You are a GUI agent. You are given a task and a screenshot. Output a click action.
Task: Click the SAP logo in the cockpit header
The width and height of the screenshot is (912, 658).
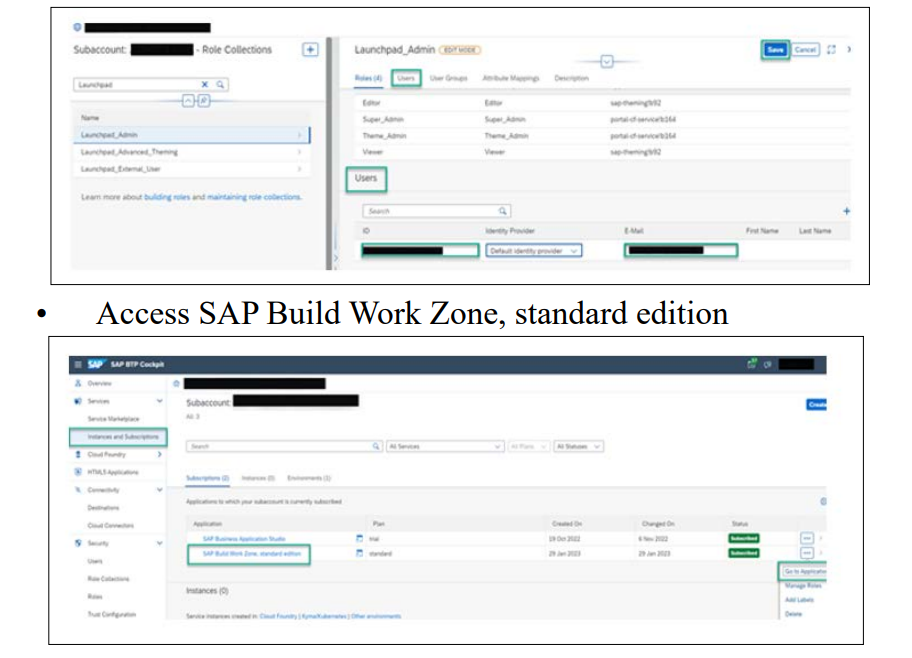(x=95, y=364)
